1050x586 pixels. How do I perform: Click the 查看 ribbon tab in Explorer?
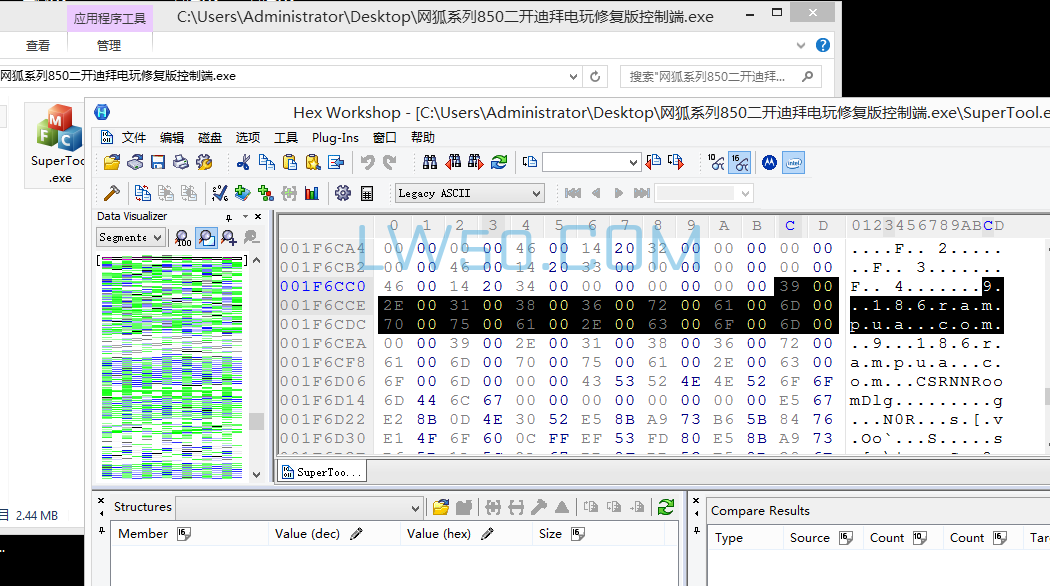click(38, 45)
